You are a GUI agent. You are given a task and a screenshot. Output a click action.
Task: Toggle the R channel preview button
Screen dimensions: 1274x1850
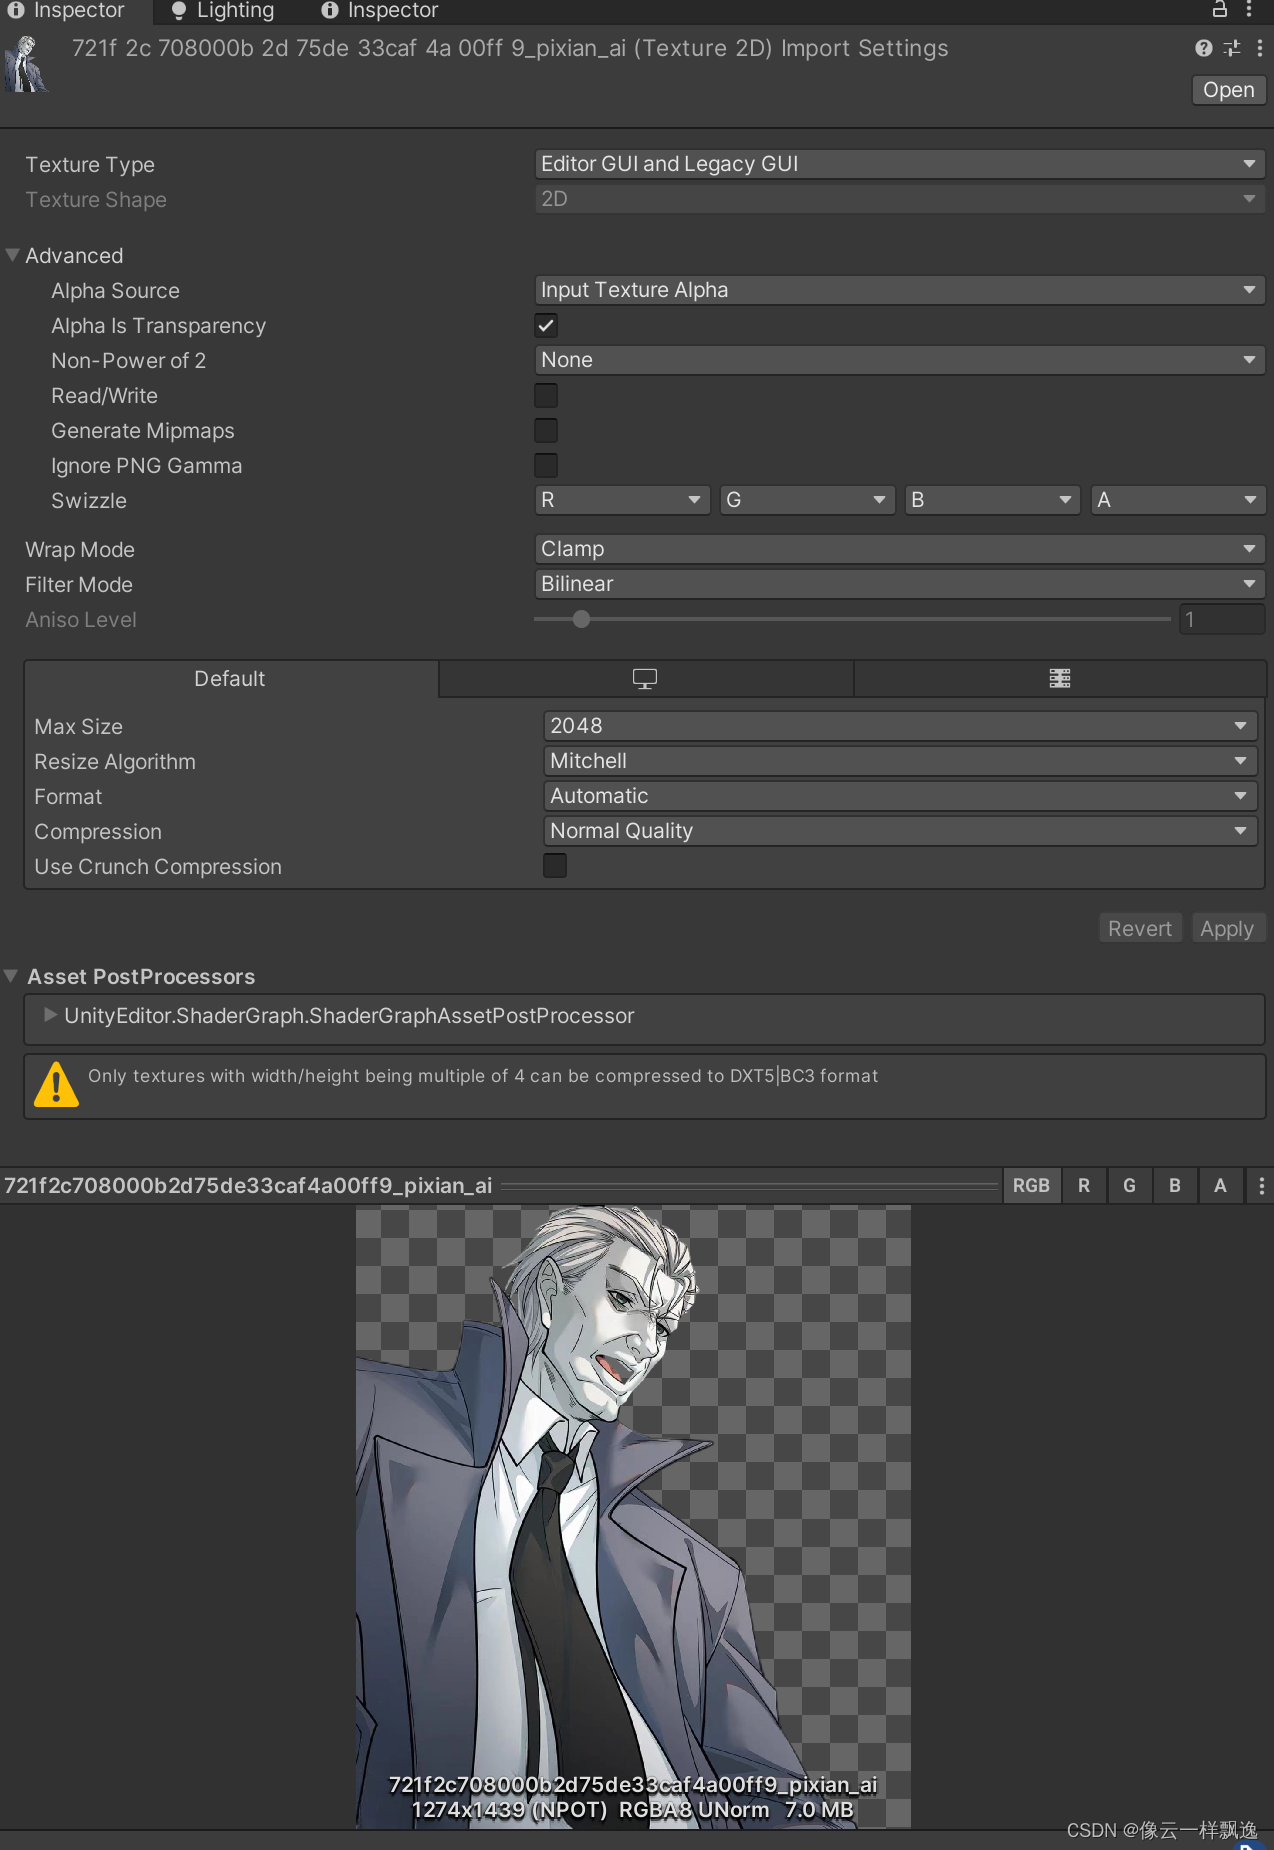[1084, 1186]
